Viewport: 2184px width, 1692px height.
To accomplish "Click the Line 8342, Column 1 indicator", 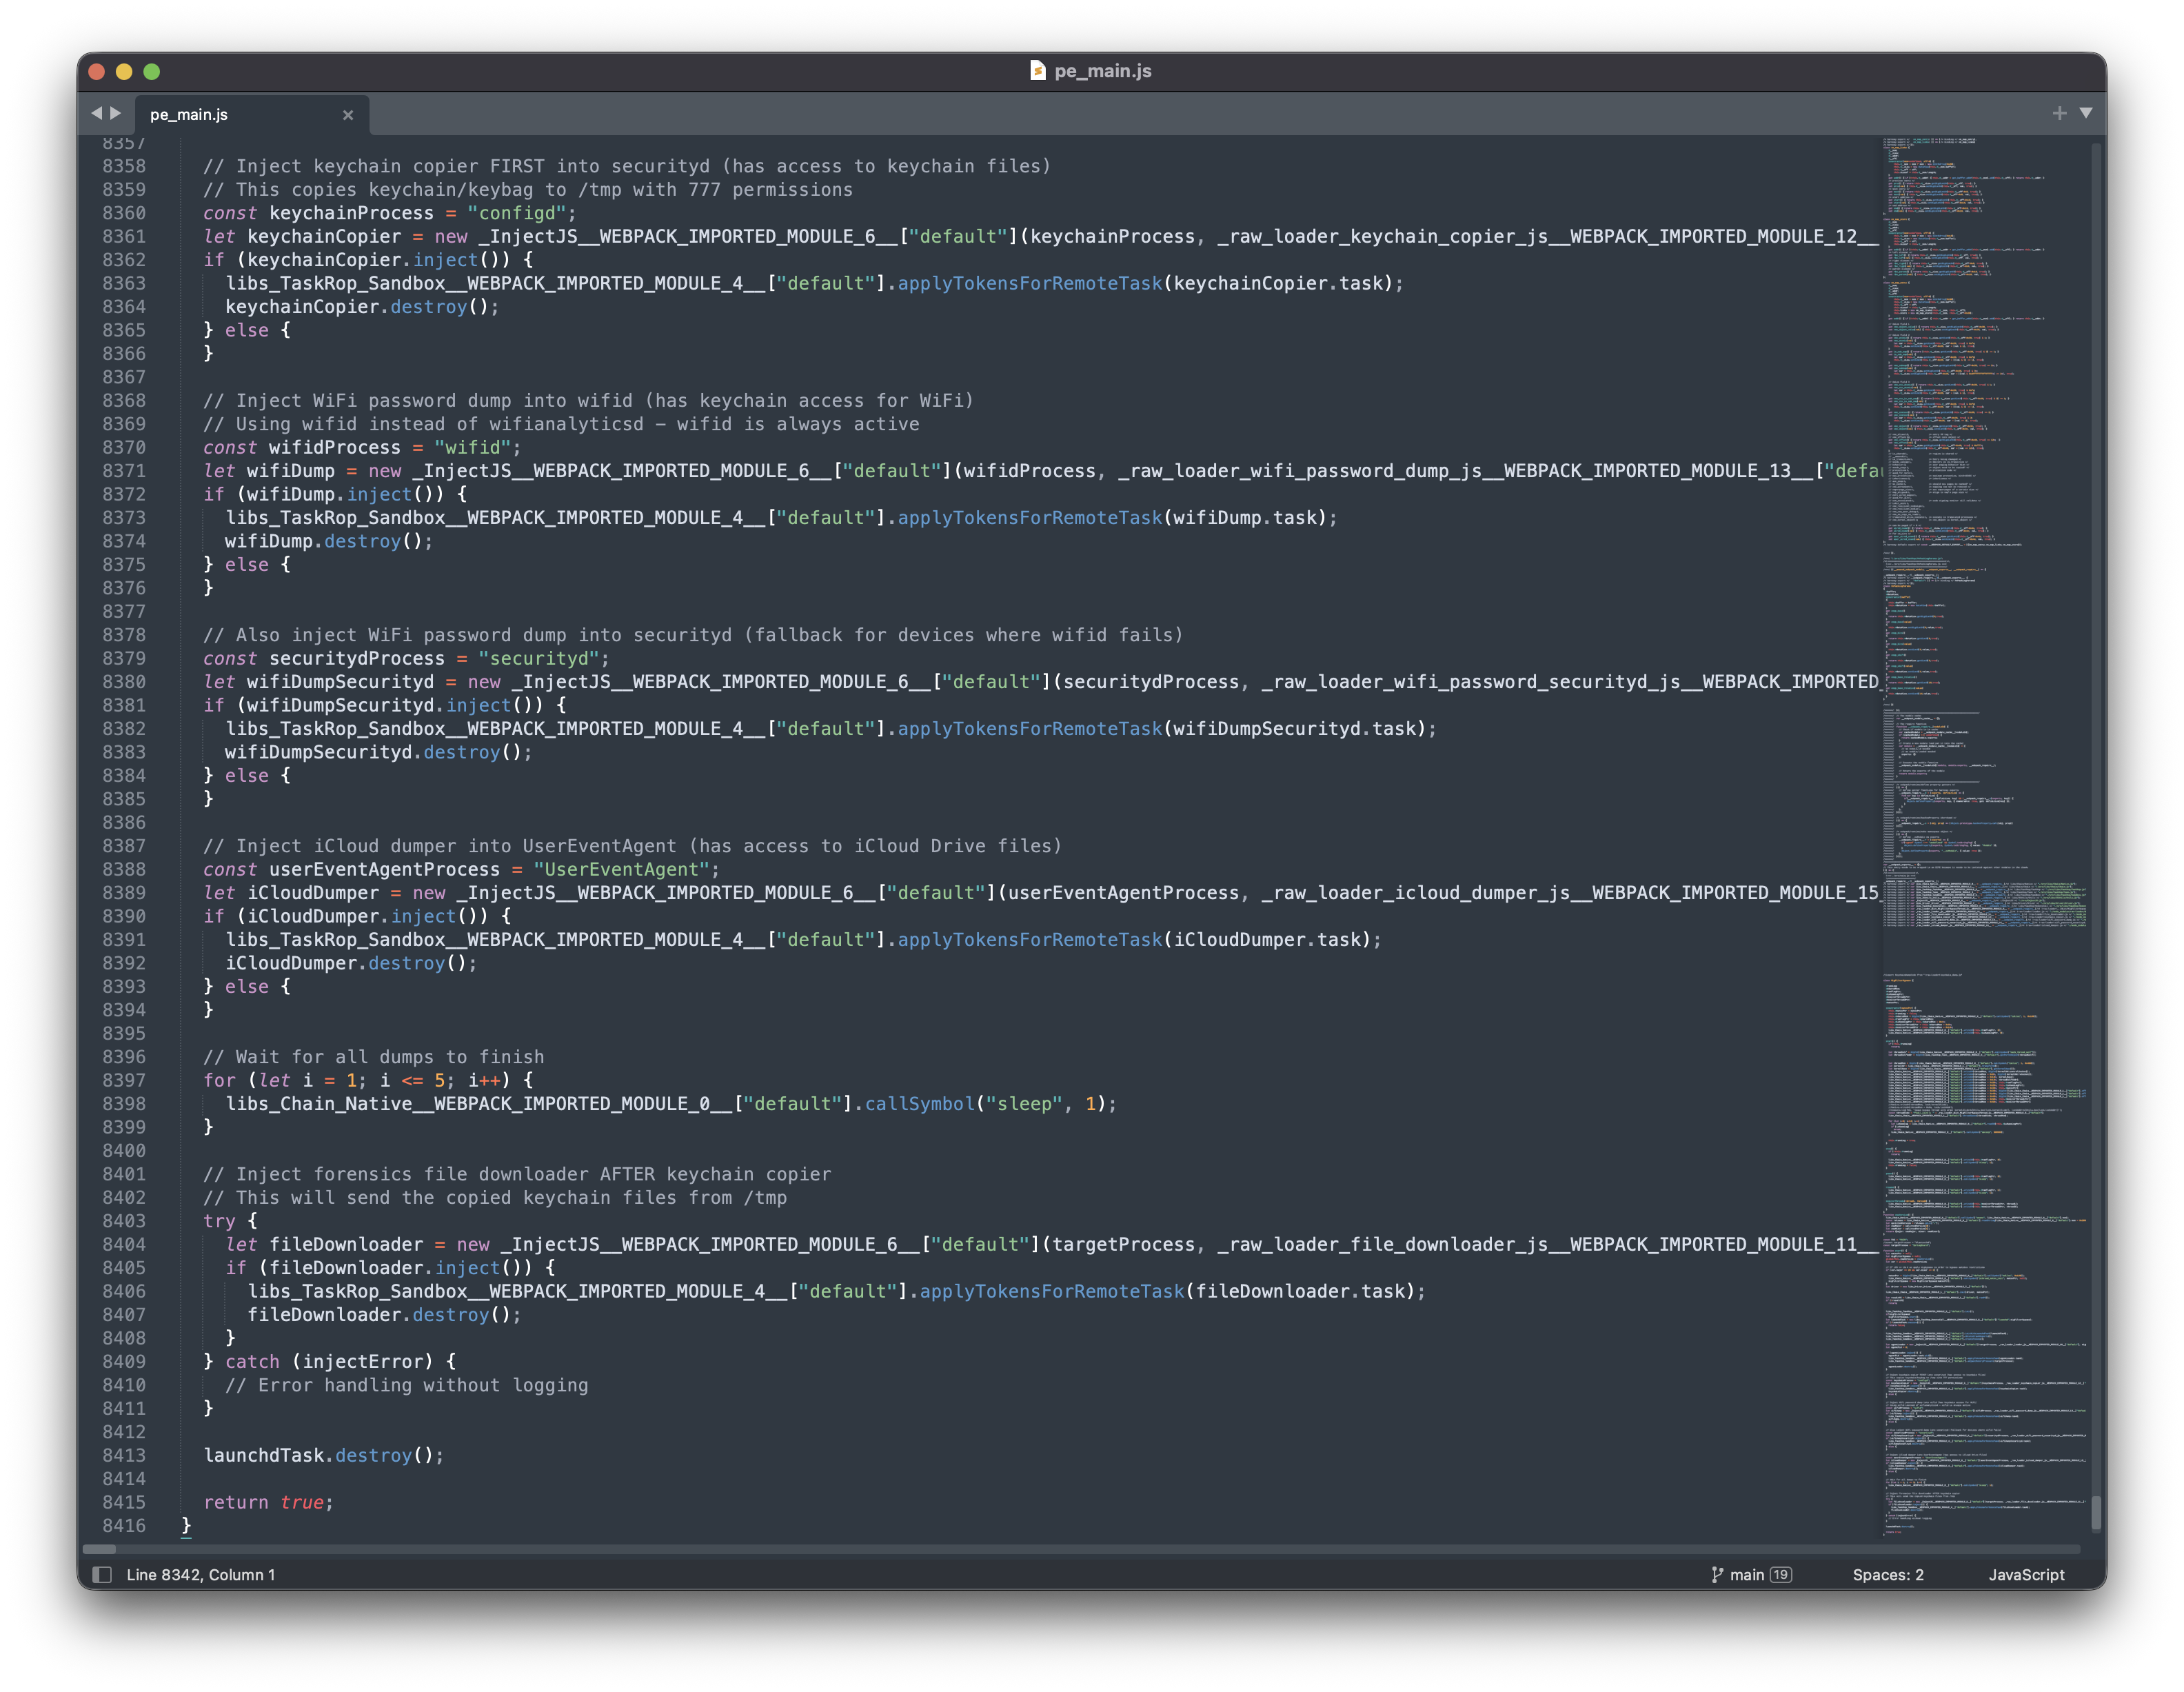I will coord(200,1574).
